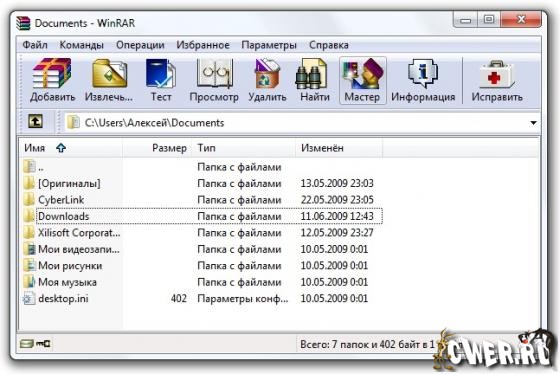Screen dimensions: 560x374
Task: Select the CyberLink folder name
Action: click(x=61, y=200)
